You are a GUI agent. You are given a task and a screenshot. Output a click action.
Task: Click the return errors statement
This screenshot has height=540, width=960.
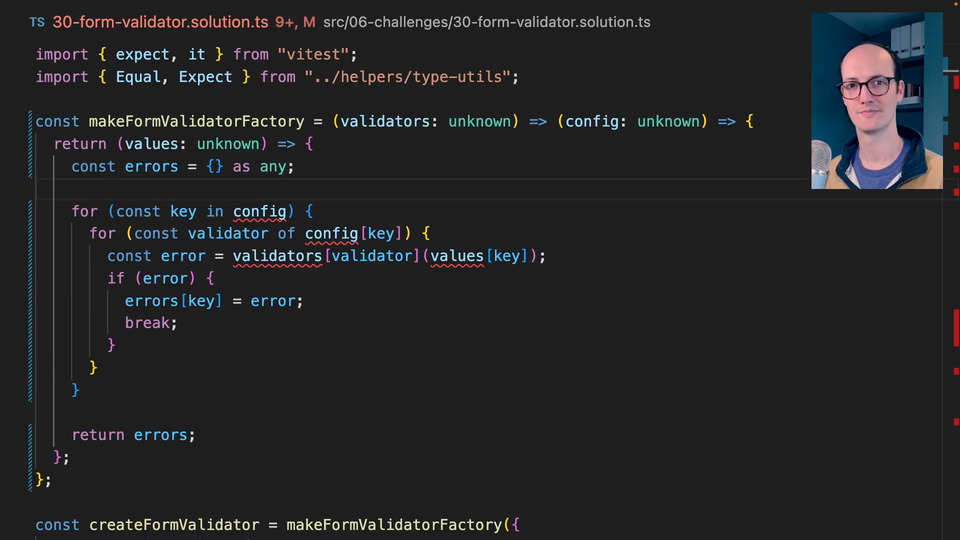point(133,435)
